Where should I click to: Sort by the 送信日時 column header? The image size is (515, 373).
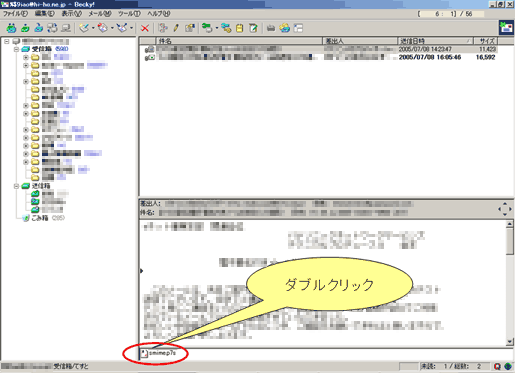[x=435, y=41]
